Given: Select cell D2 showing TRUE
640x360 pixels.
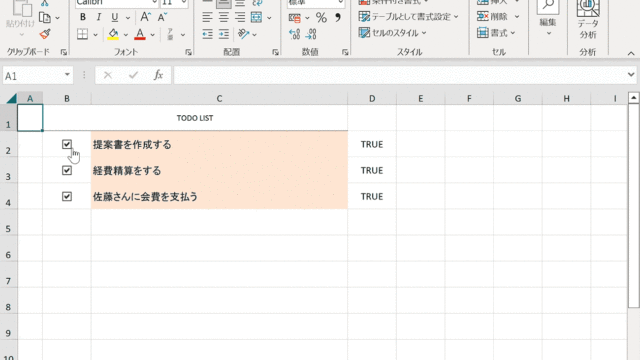Looking at the screenshot, I should pos(372,144).
